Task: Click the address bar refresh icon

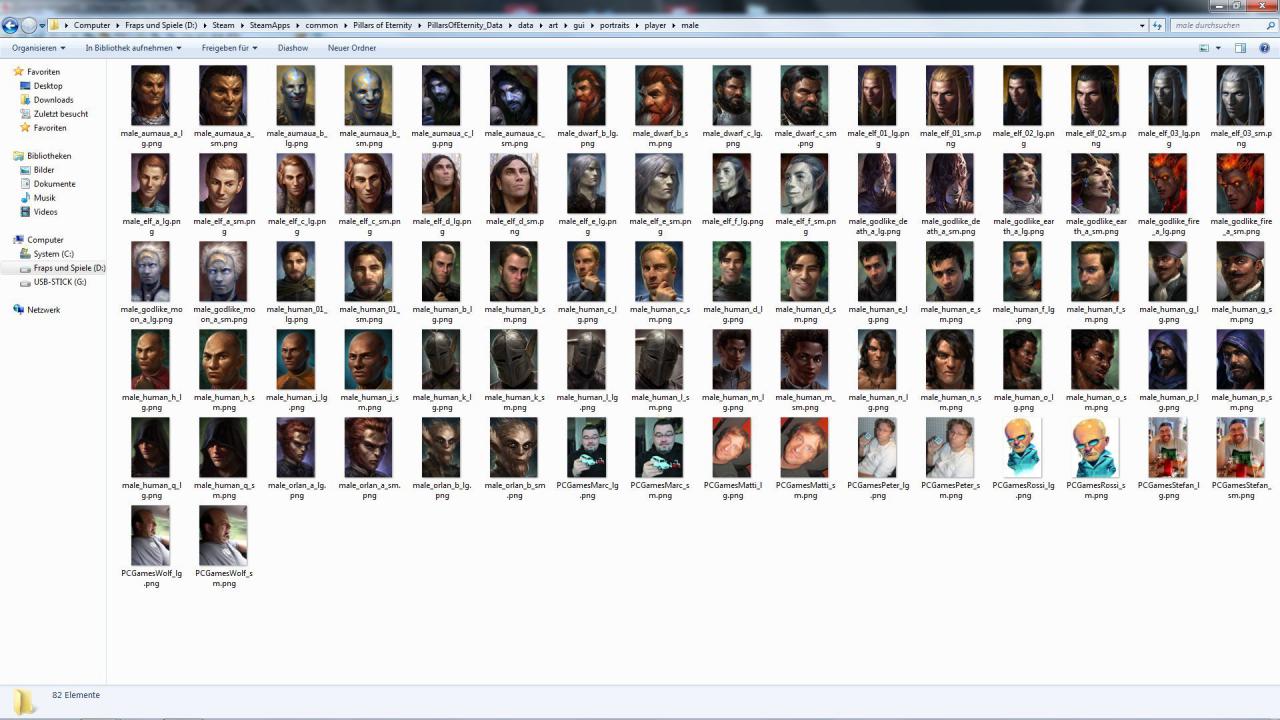Action: coord(1157,25)
